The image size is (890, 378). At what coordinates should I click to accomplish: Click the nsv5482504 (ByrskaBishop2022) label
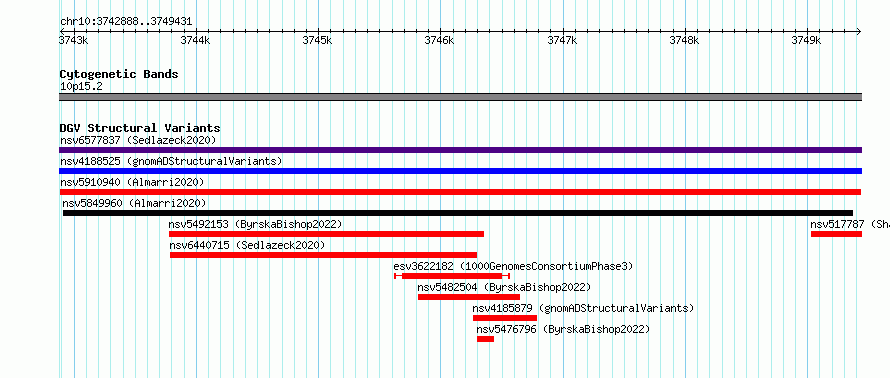pos(504,287)
